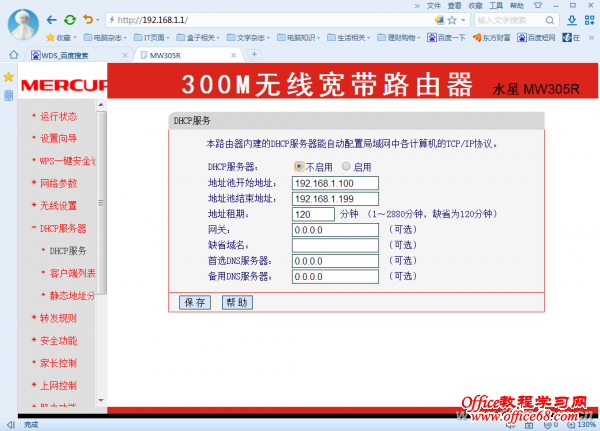Click the 缺省域名 empty field
This screenshot has width=600, height=431.
click(335, 245)
